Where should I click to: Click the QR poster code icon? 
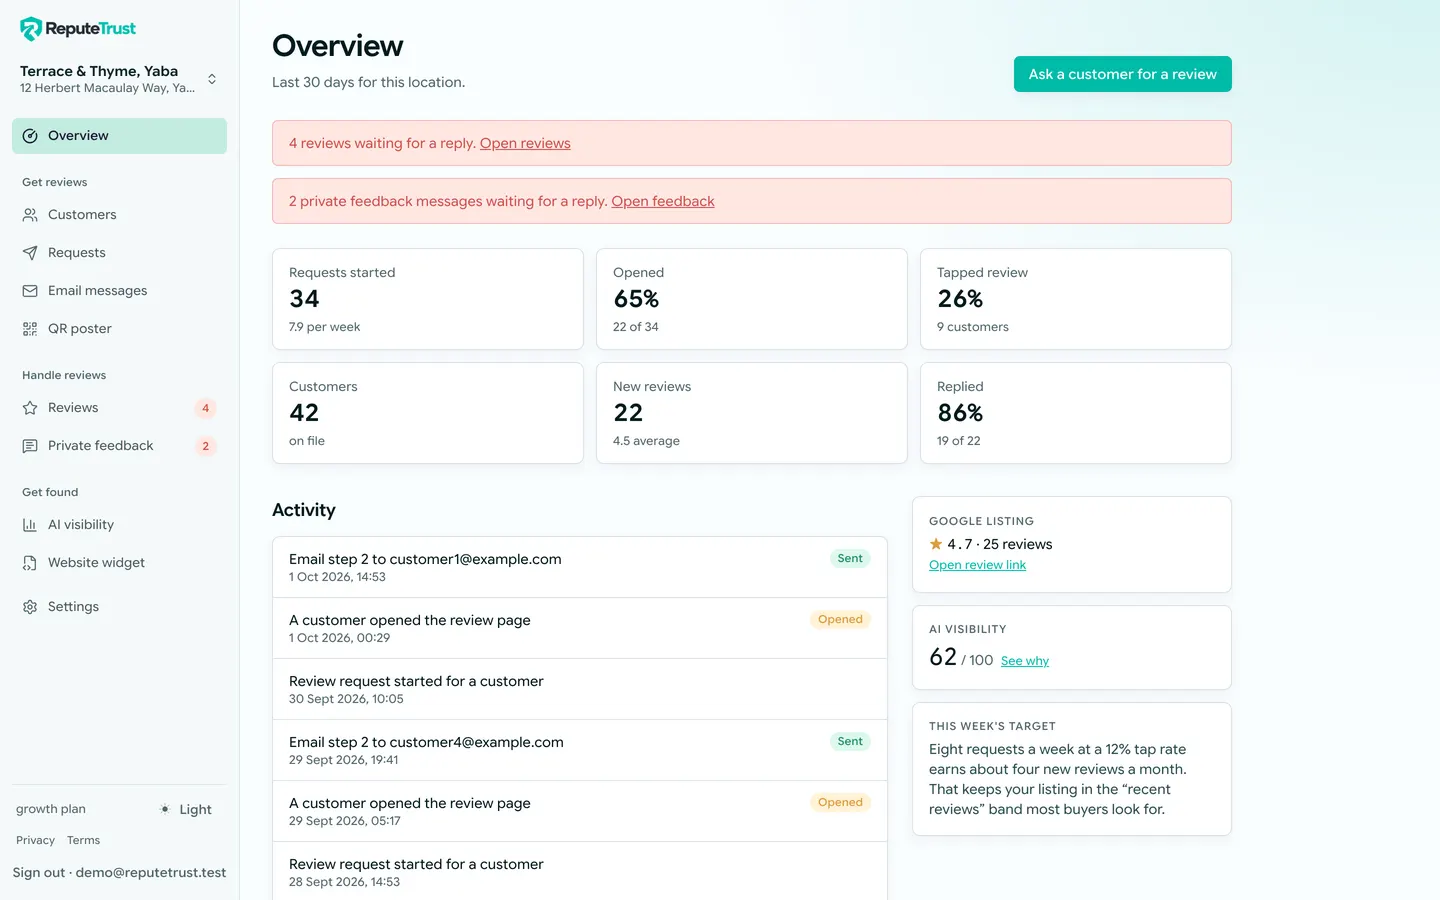30,329
